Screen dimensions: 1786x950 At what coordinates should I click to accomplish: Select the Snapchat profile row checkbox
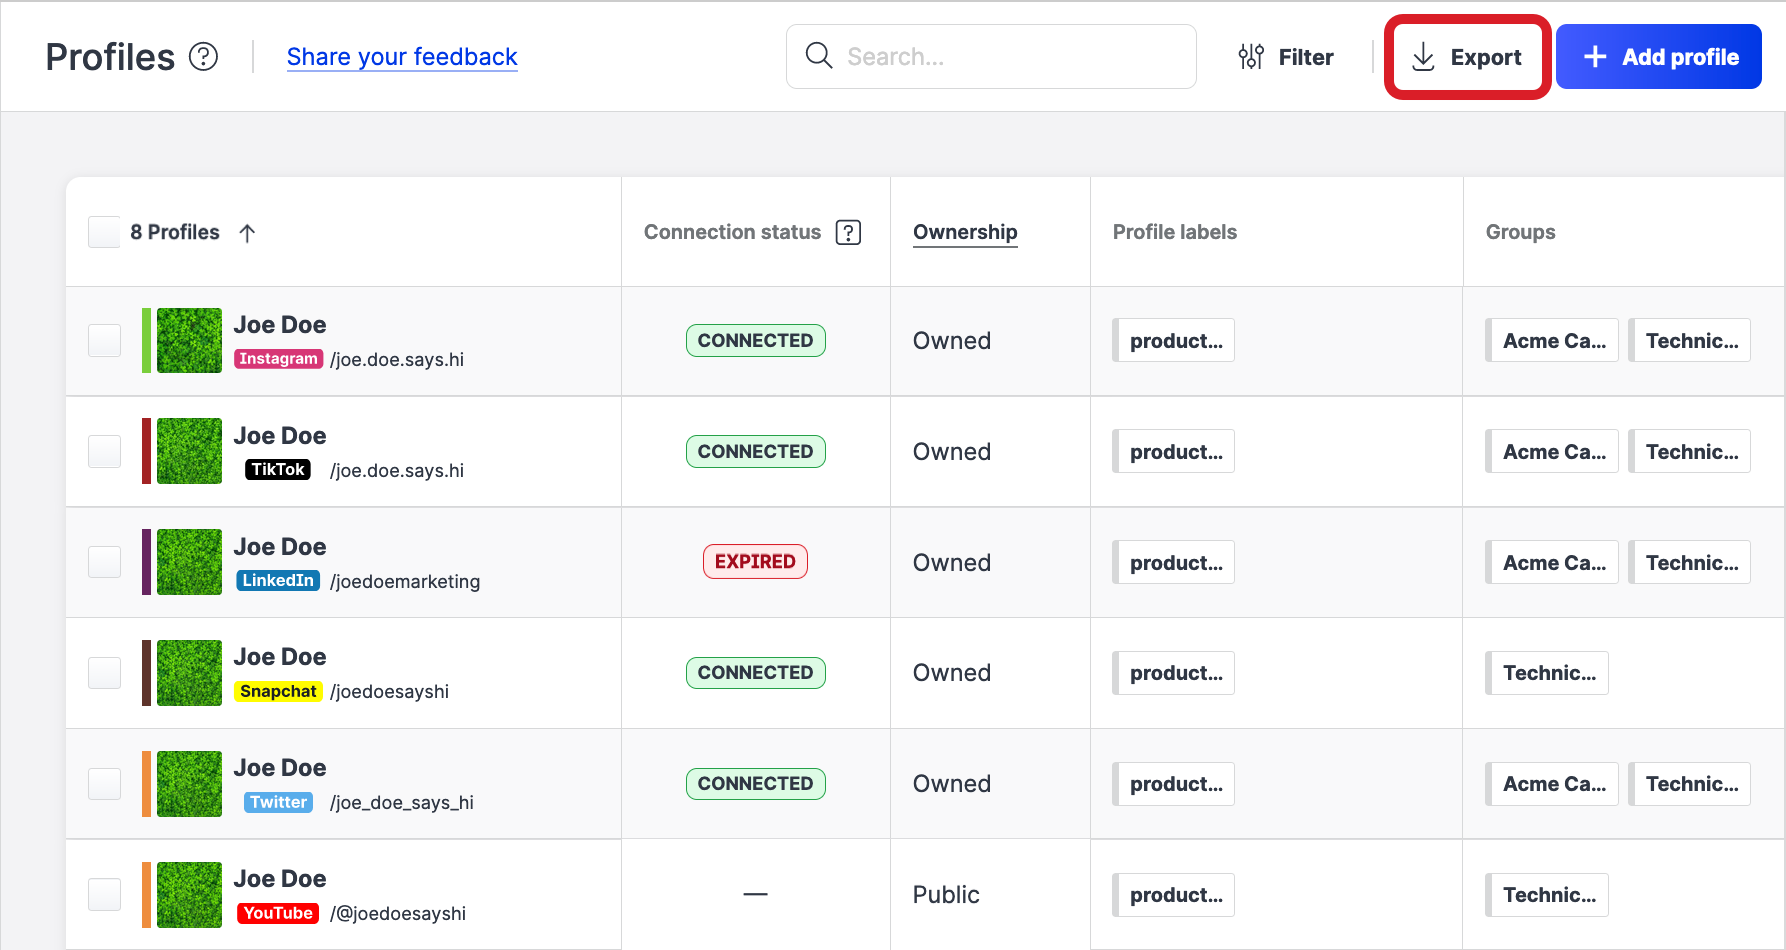pyautogui.click(x=104, y=673)
